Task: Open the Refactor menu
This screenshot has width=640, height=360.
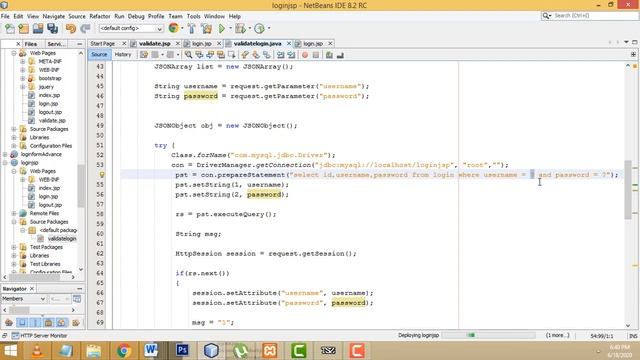Action: [100, 16]
